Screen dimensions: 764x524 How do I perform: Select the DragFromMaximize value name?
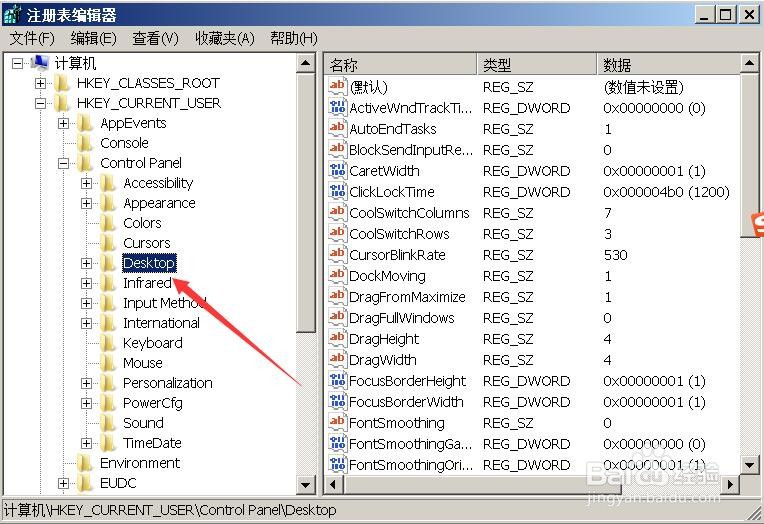tap(407, 297)
